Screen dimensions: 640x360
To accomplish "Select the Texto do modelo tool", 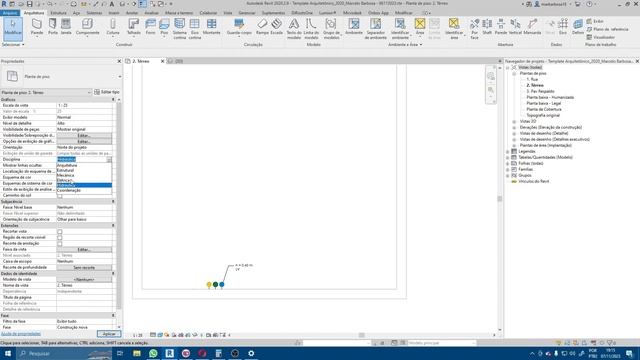I will [x=294, y=28].
